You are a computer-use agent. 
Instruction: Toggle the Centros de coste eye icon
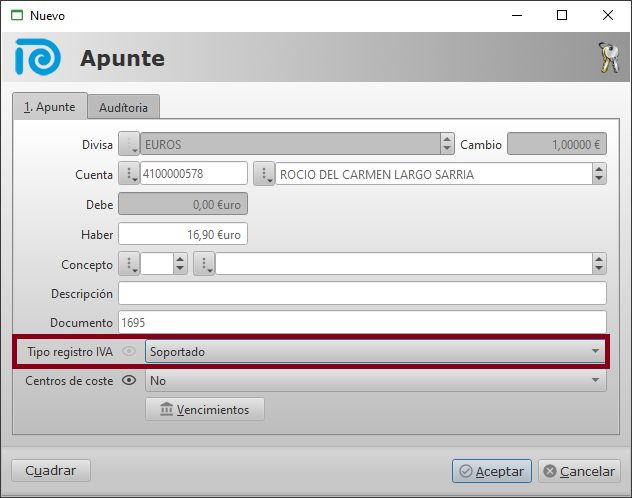coord(128,381)
